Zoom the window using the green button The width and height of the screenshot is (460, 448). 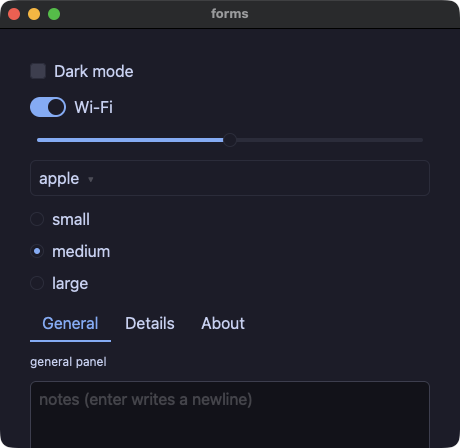(54, 14)
